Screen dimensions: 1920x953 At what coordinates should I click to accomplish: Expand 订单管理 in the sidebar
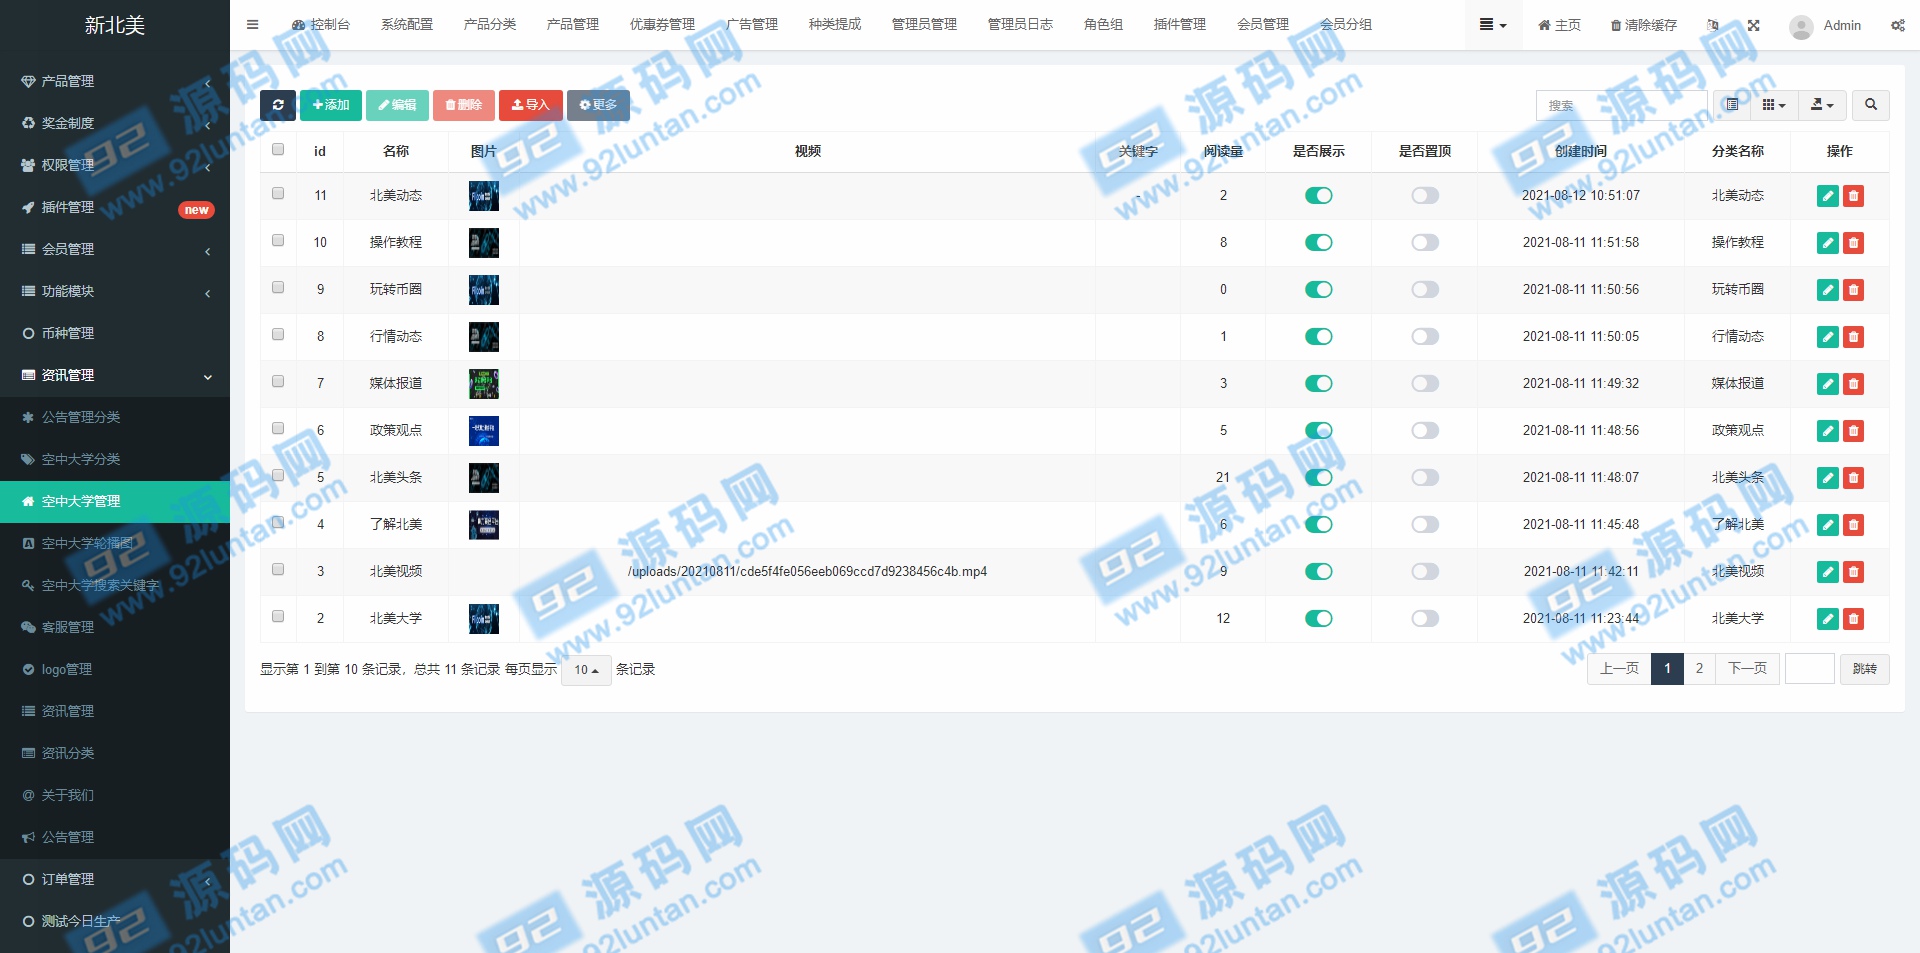115,879
